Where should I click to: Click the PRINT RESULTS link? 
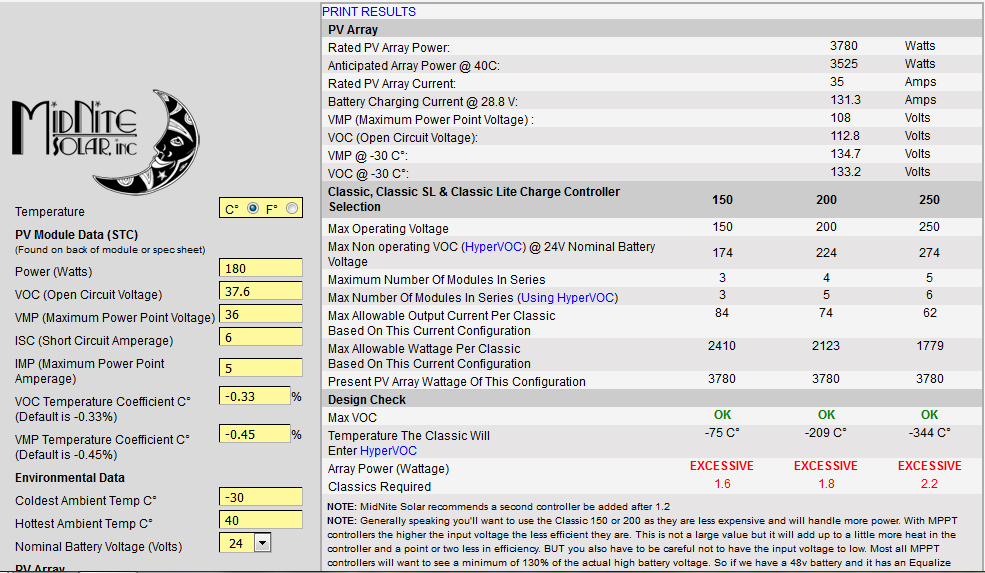(369, 11)
